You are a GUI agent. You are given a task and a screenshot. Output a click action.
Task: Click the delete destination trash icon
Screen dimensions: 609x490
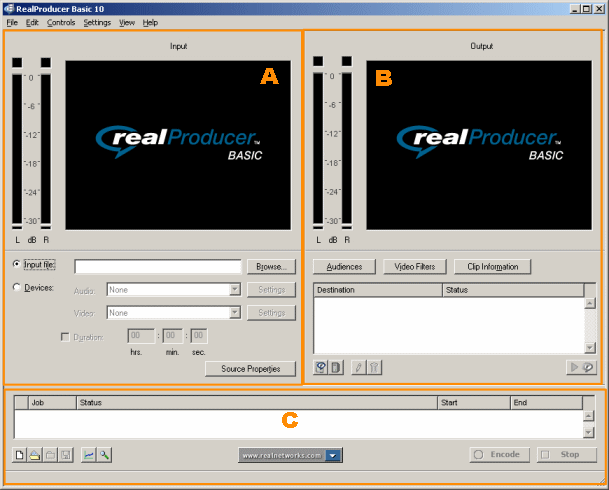(373, 368)
